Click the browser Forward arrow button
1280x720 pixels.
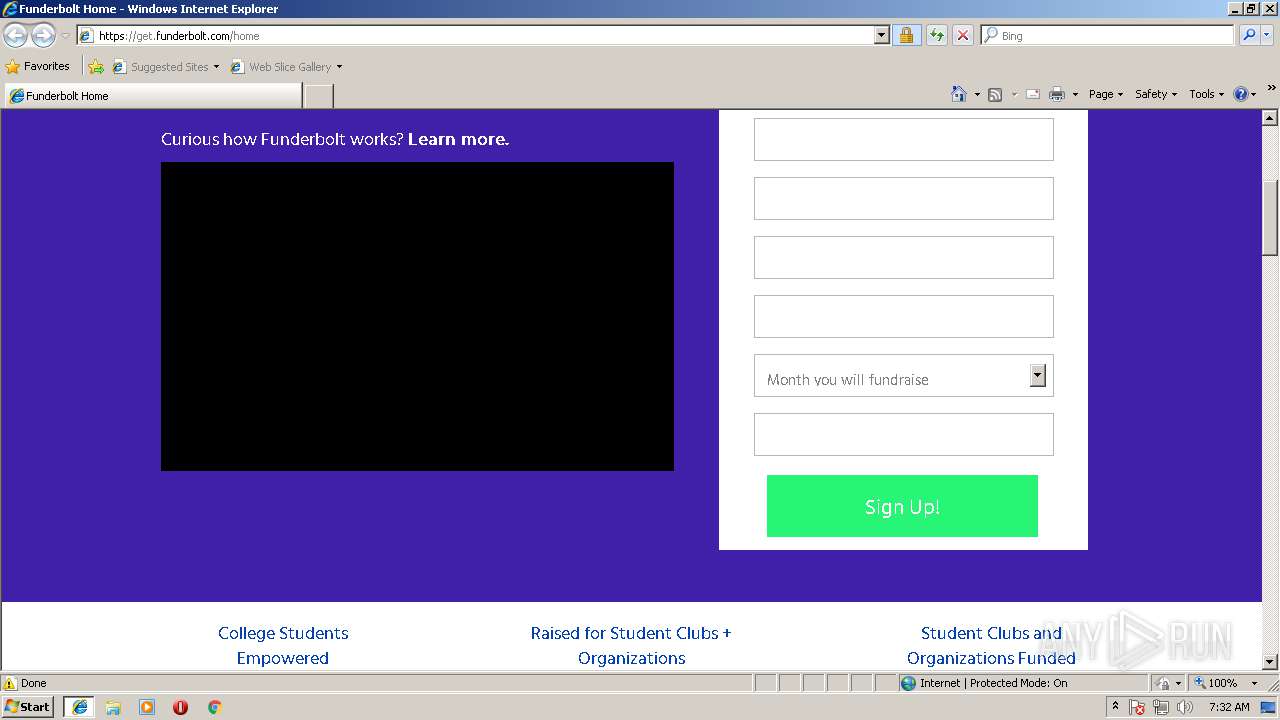(43, 36)
